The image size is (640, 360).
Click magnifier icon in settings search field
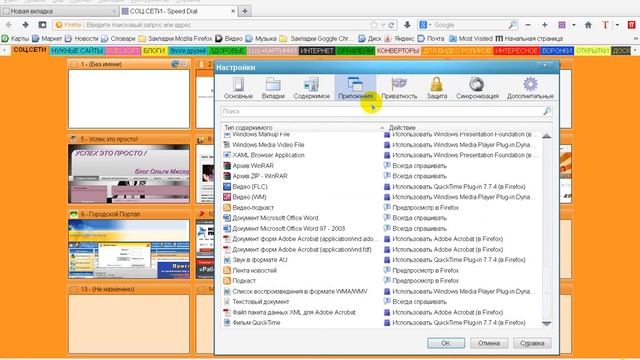coord(547,111)
